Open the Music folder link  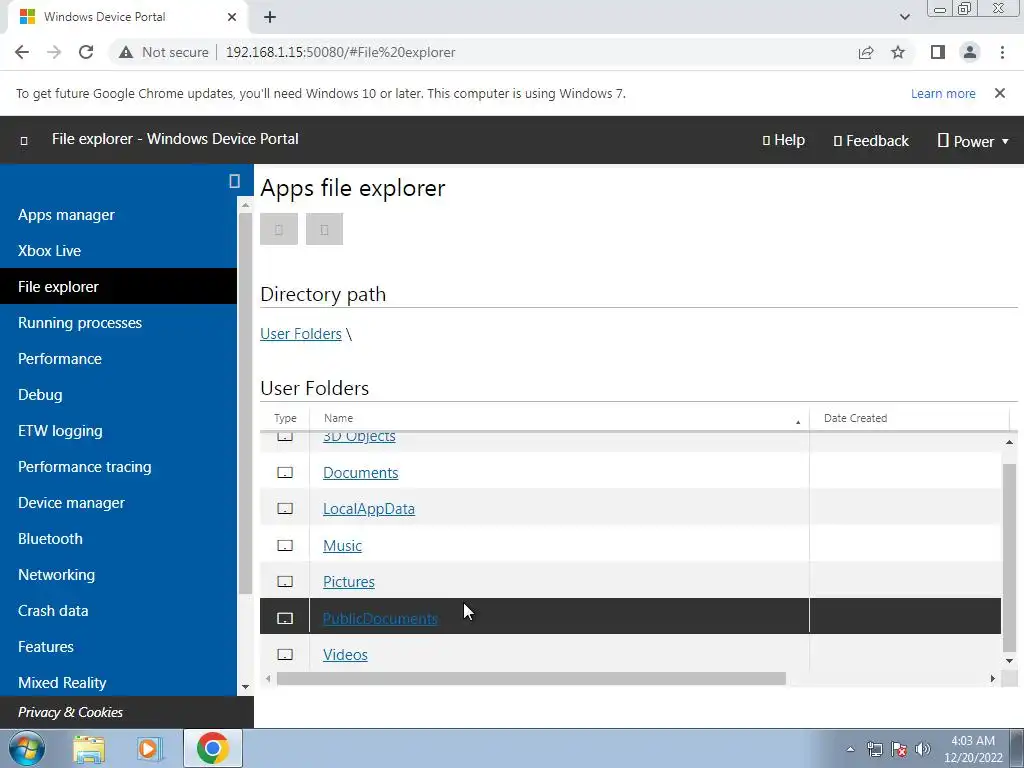pyautogui.click(x=342, y=545)
